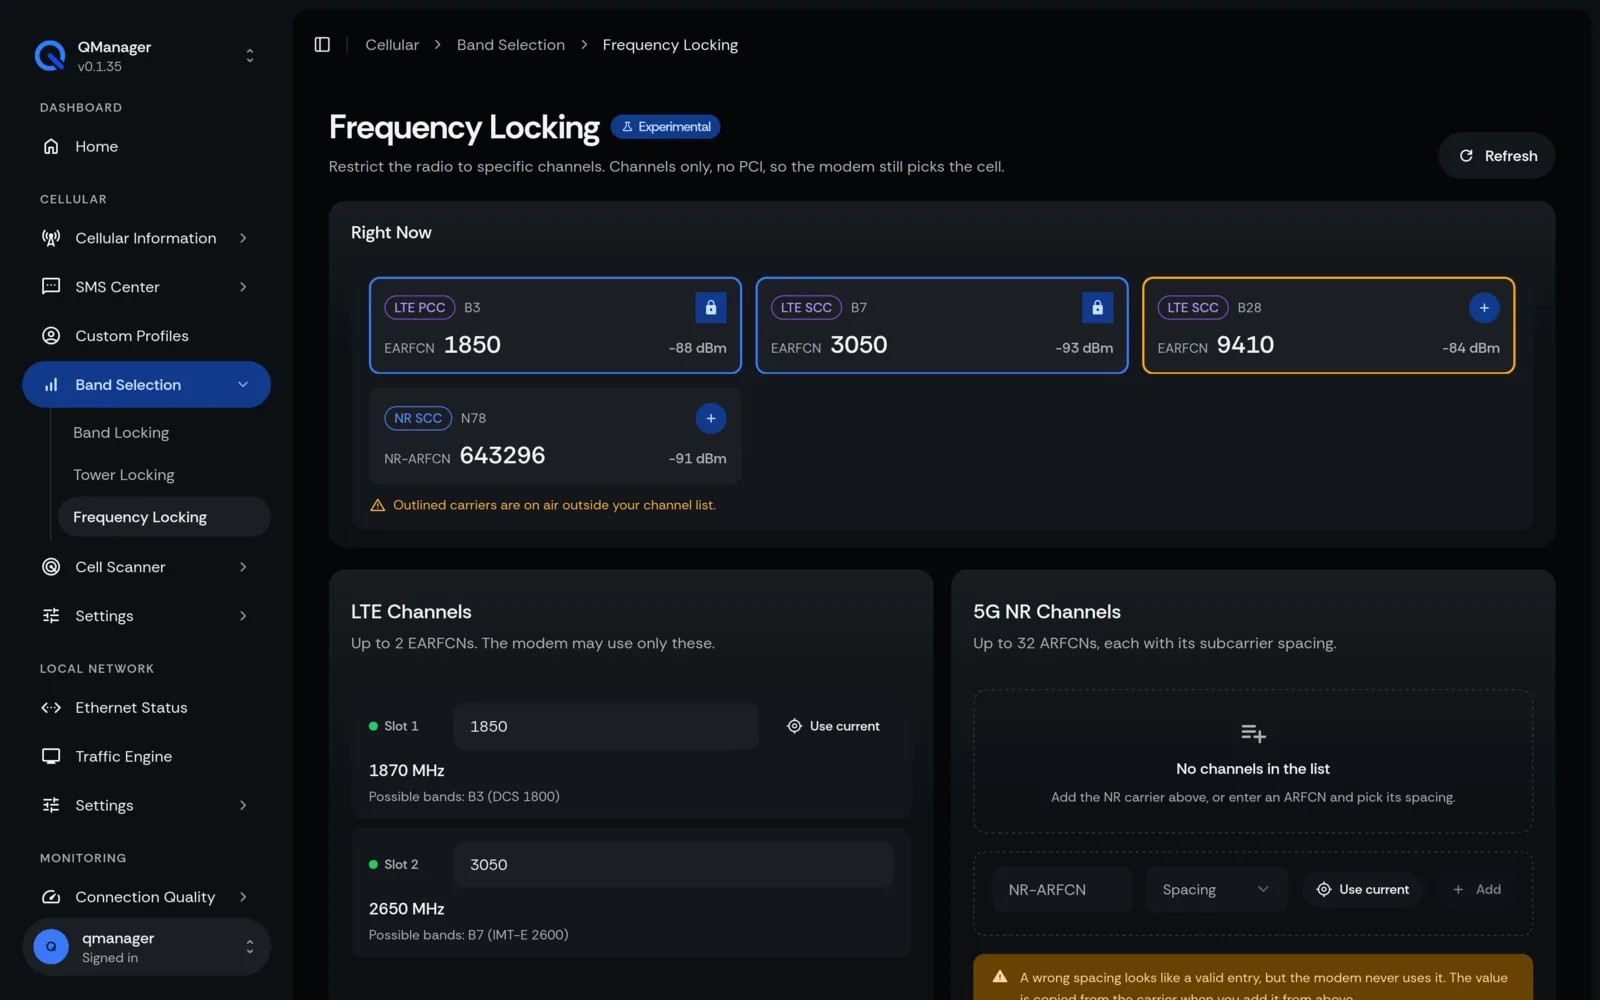Expand the Connection Quality submenu chevron

point(243,897)
